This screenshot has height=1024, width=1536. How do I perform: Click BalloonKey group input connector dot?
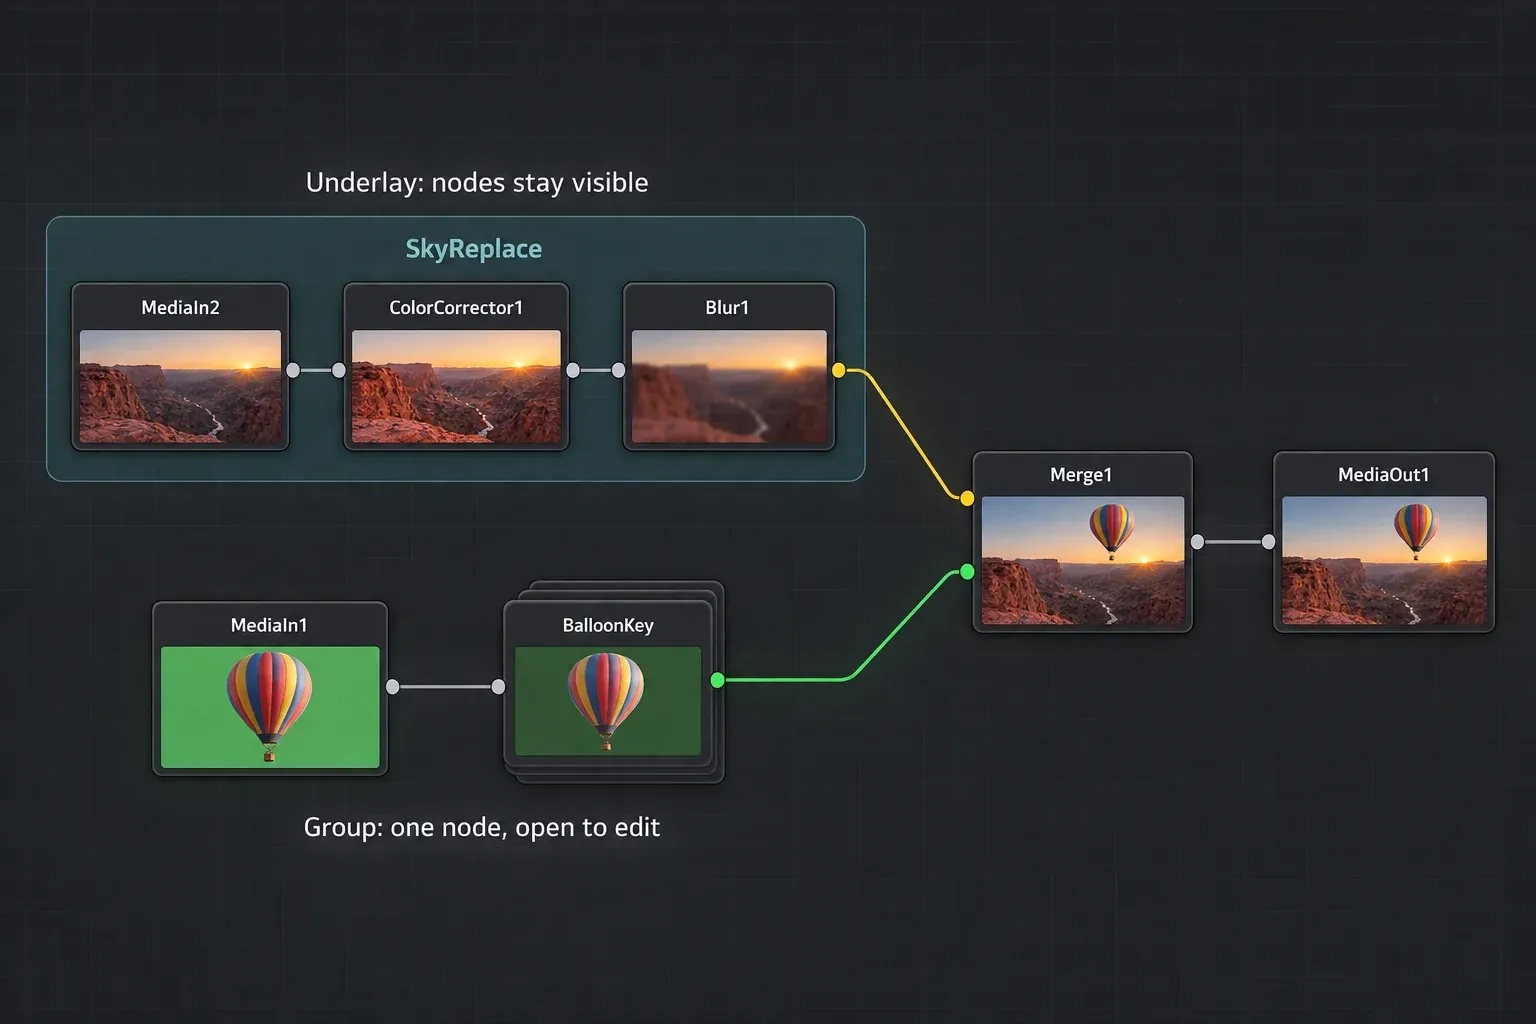[x=499, y=687]
